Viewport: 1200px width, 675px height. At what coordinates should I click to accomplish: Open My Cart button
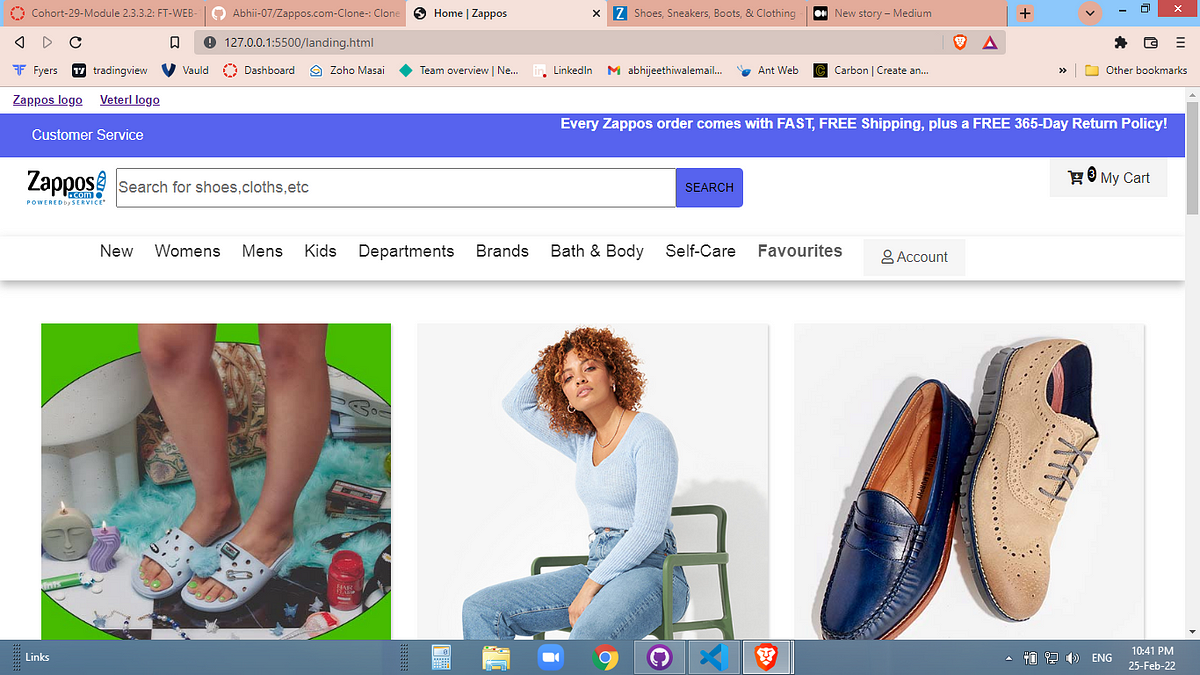[1108, 178]
